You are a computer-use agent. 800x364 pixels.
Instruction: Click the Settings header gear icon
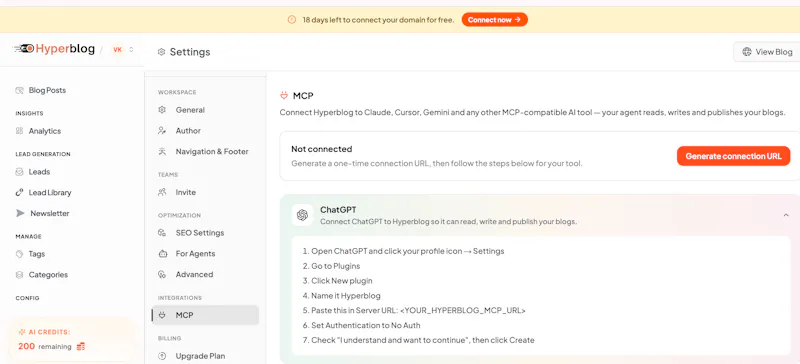(162, 52)
